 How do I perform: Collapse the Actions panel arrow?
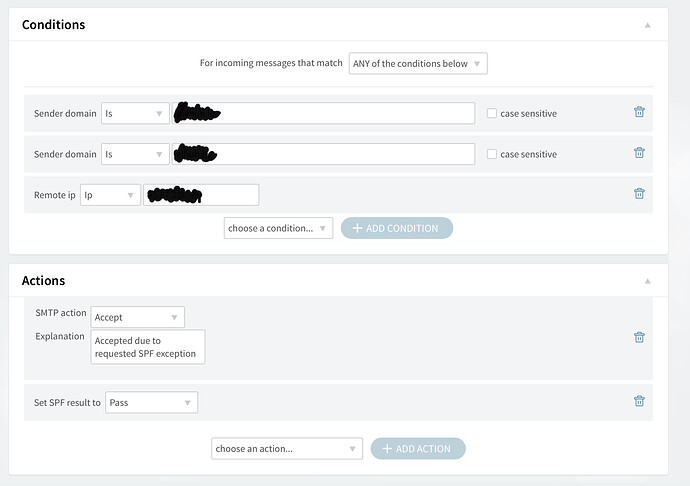click(647, 281)
